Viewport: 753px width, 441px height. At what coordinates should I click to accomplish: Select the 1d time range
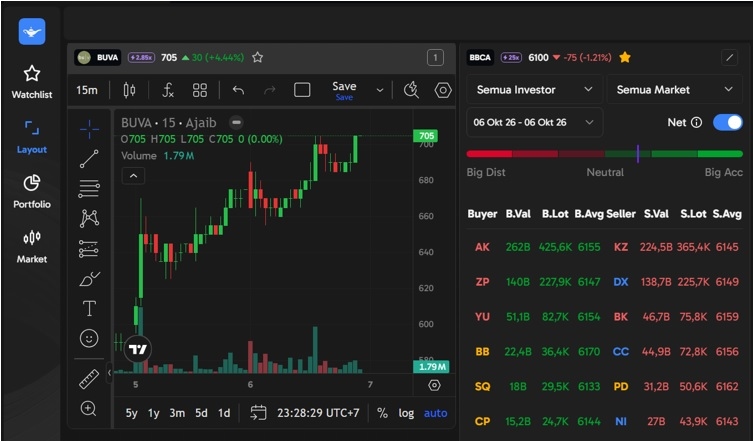coord(224,413)
